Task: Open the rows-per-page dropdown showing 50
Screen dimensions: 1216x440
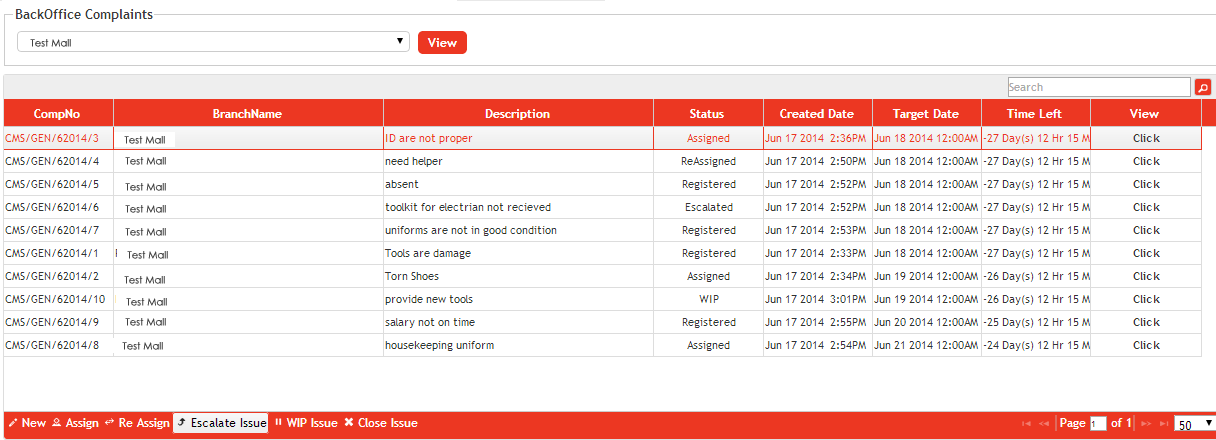Action: pyautogui.click(x=1194, y=424)
